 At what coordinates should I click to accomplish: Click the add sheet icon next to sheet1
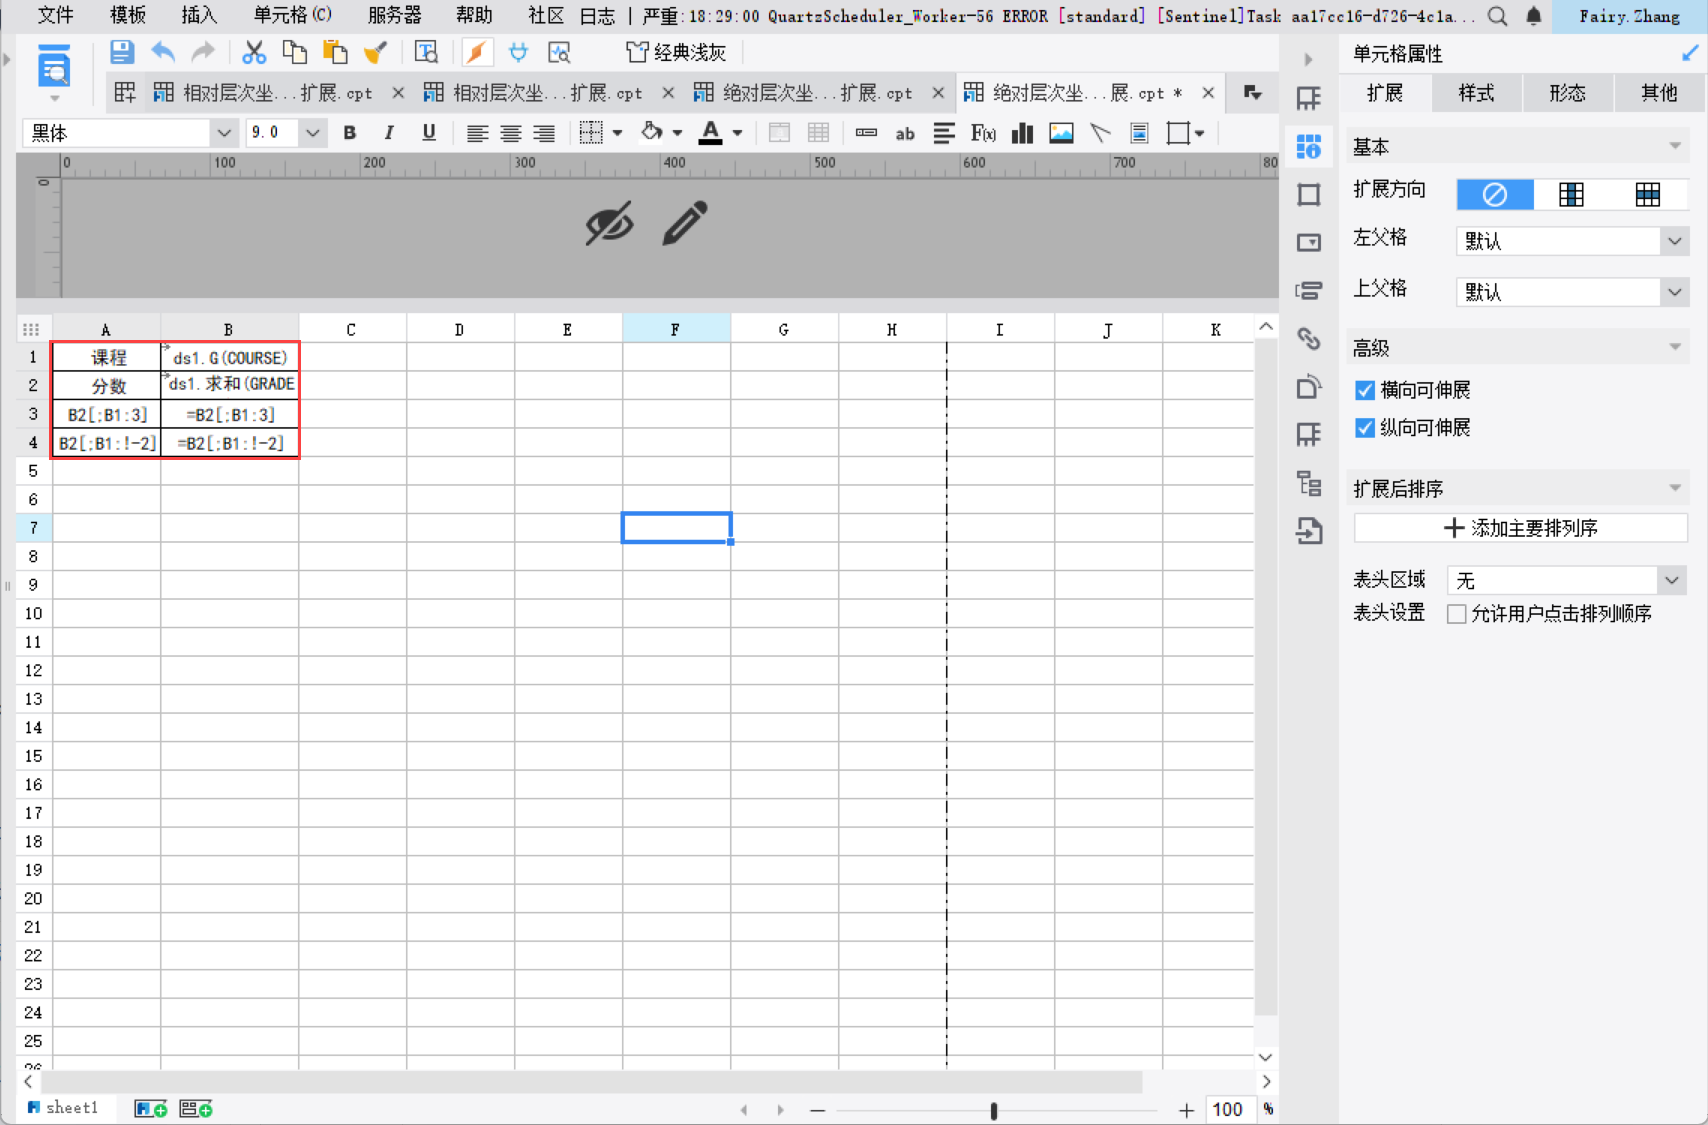pos(151,1109)
